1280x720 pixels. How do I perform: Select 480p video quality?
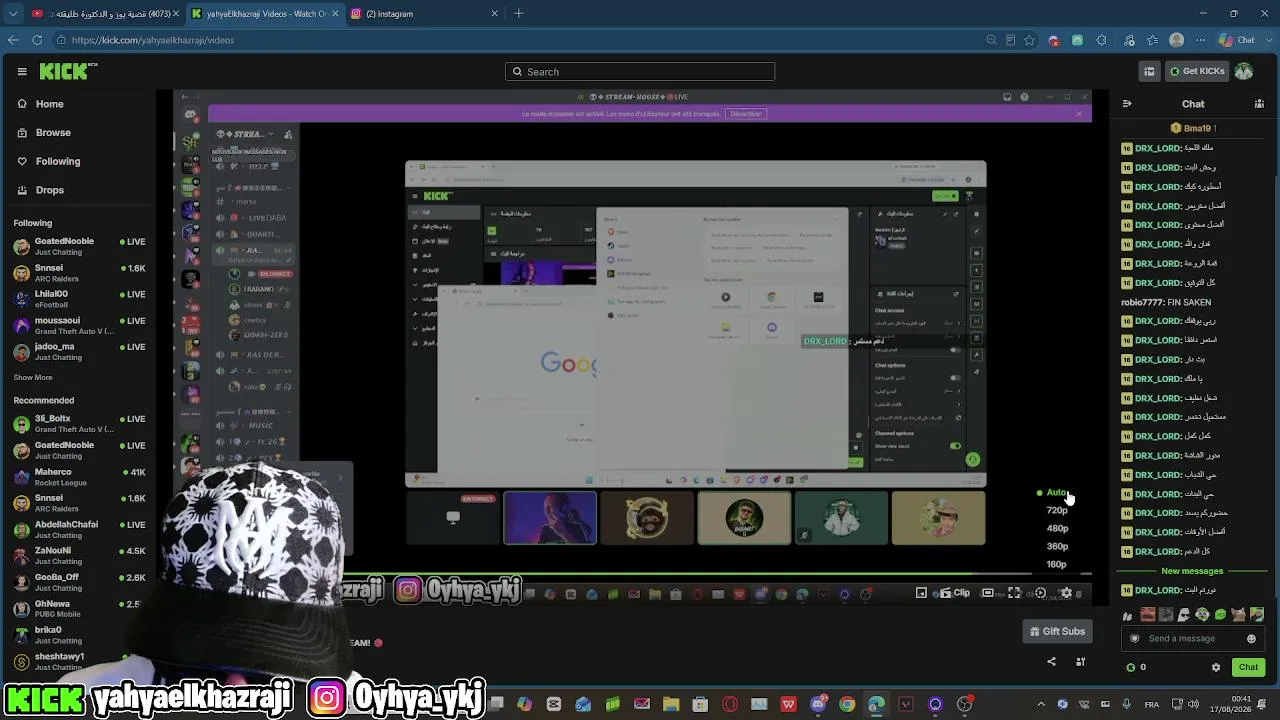point(1057,529)
